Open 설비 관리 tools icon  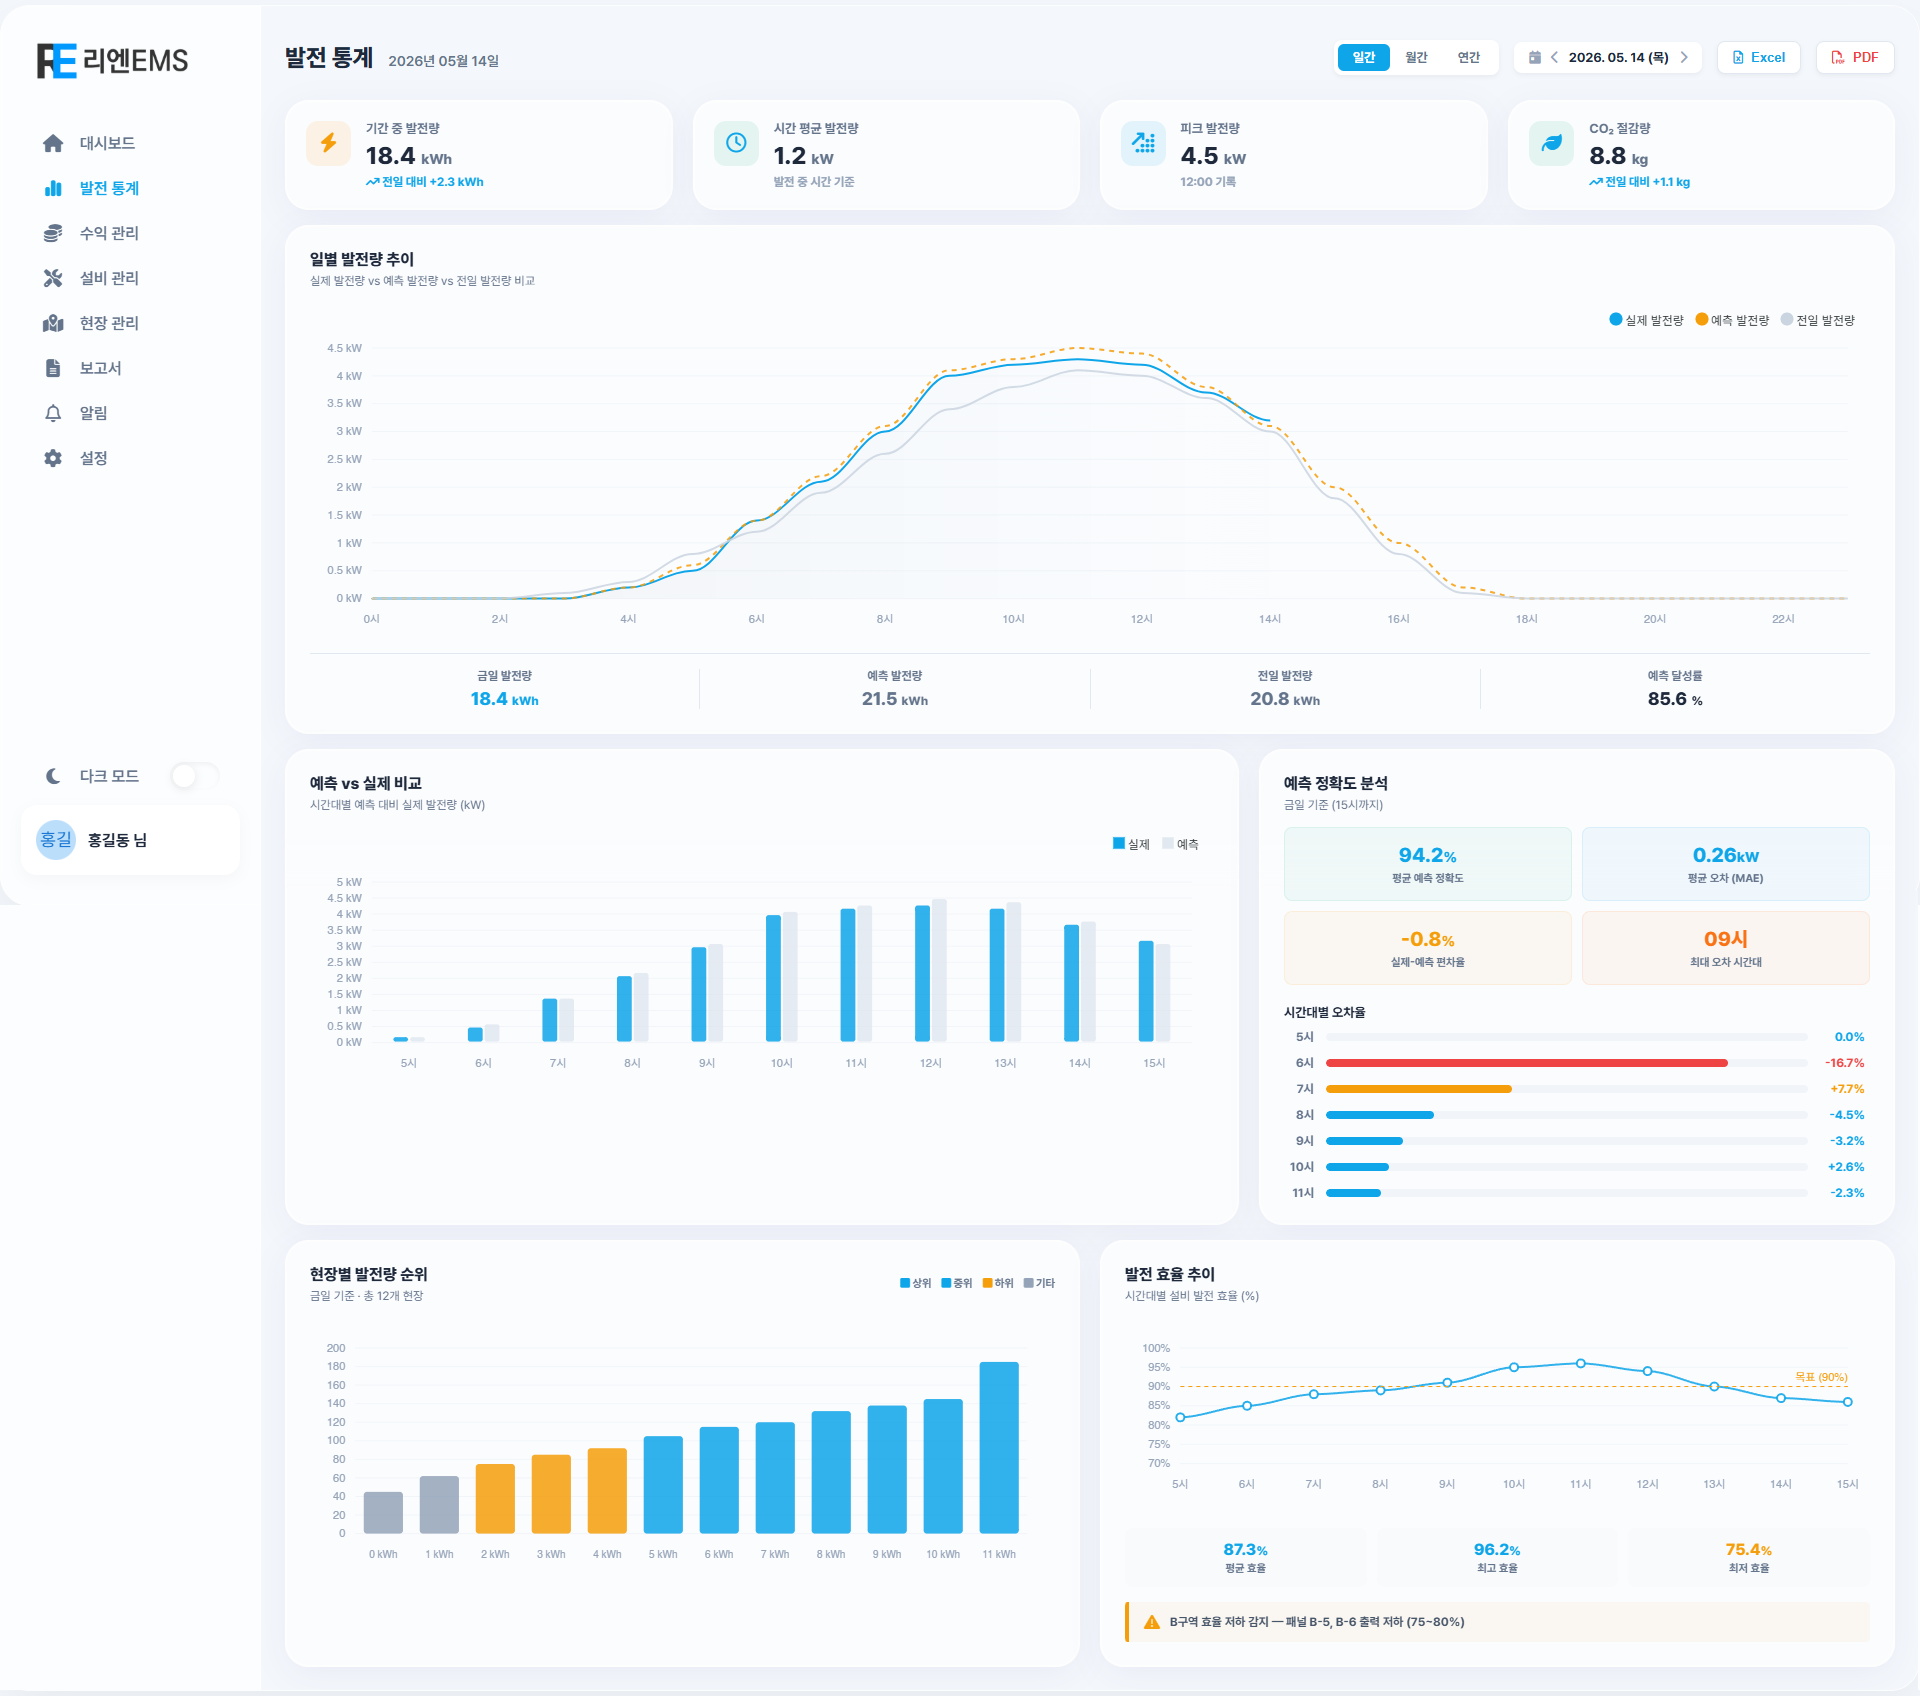(x=53, y=278)
